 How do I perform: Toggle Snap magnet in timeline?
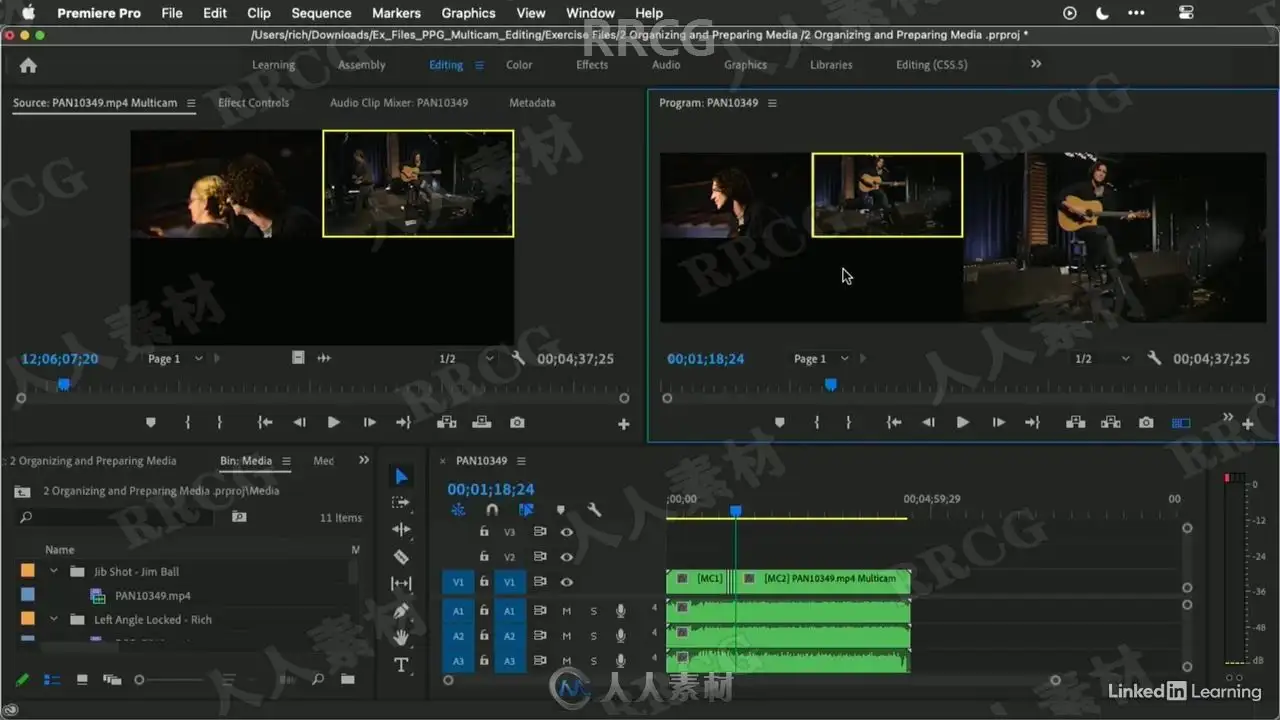coord(492,510)
